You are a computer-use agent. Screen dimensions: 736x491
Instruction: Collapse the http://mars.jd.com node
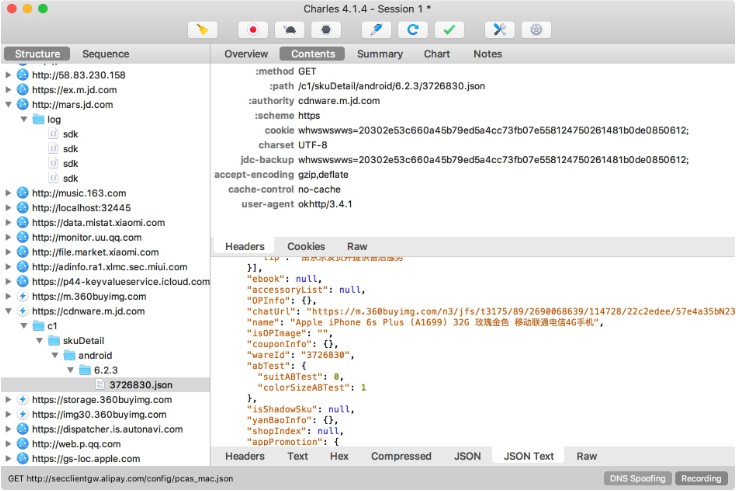coord(10,104)
